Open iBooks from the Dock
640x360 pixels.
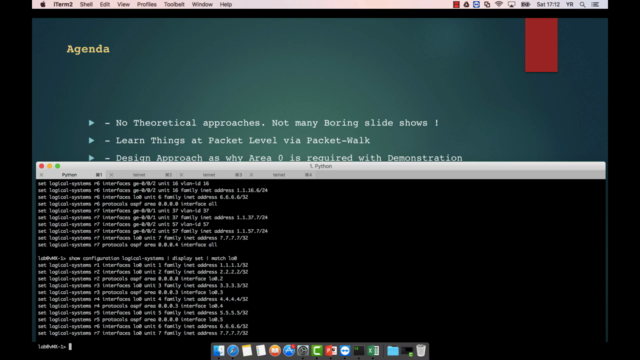coord(275,351)
